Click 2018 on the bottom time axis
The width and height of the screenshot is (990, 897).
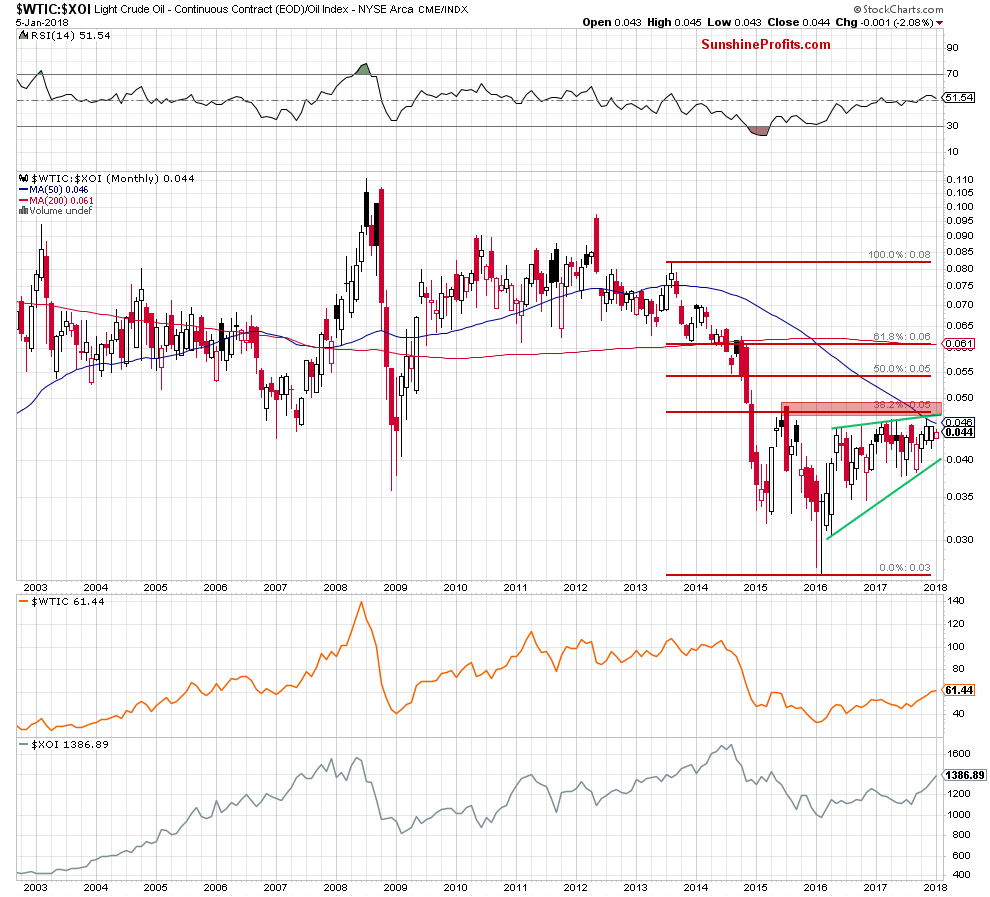click(935, 888)
